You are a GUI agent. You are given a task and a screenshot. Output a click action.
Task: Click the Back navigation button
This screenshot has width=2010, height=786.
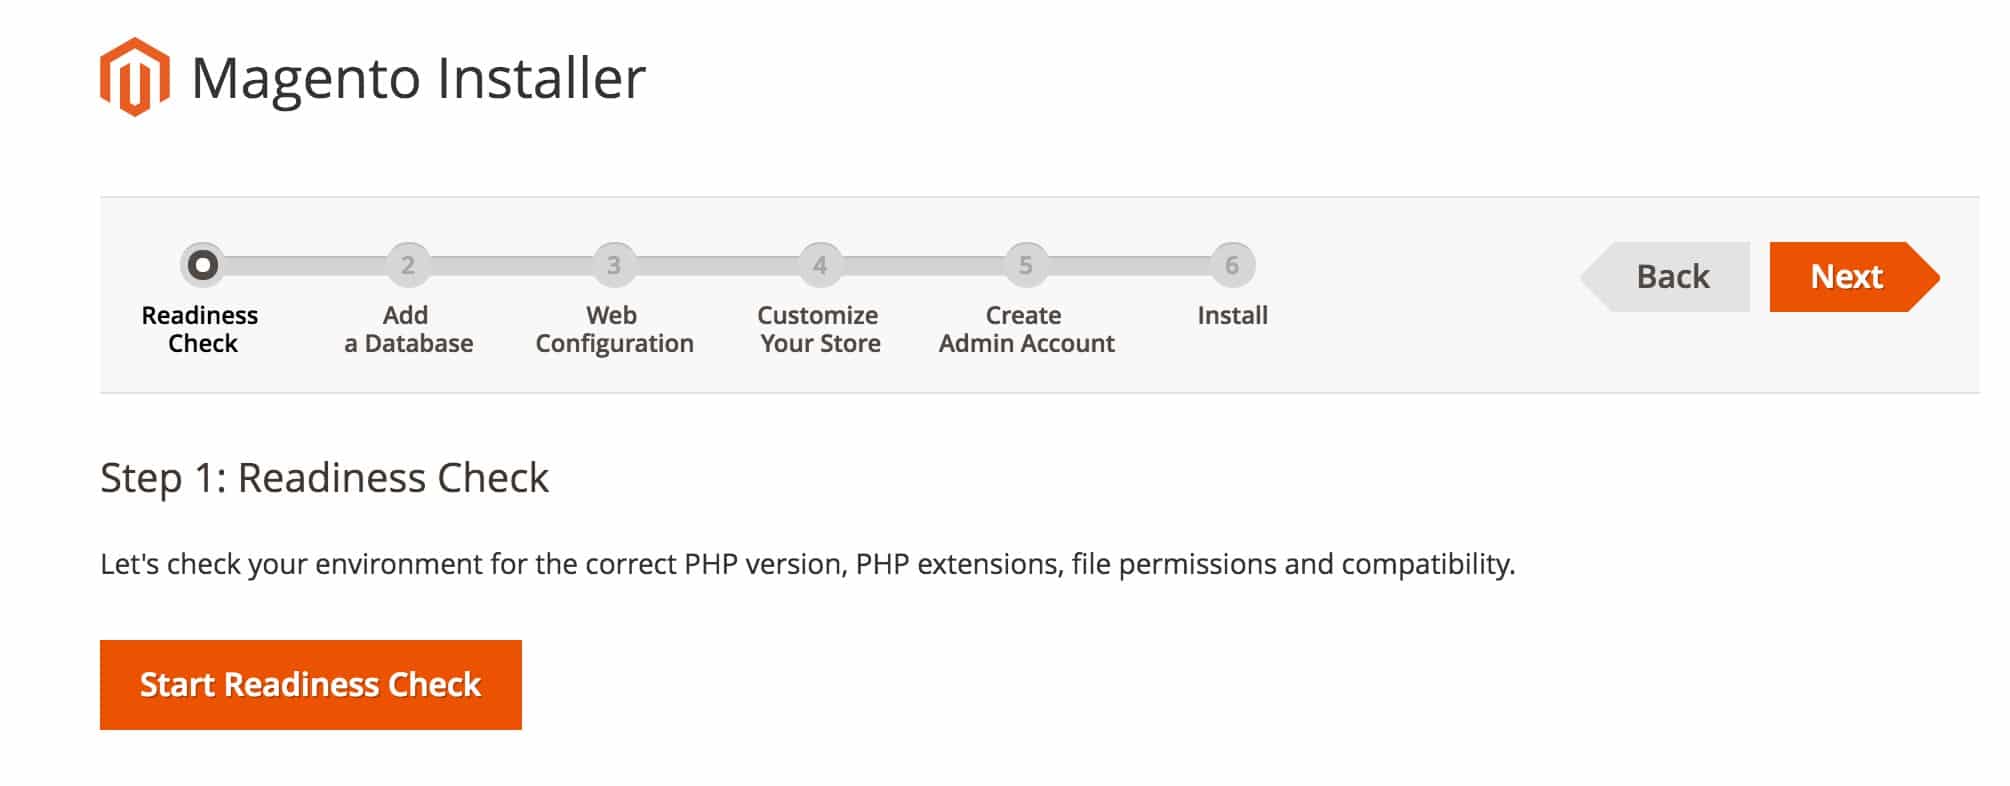(x=1668, y=276)
